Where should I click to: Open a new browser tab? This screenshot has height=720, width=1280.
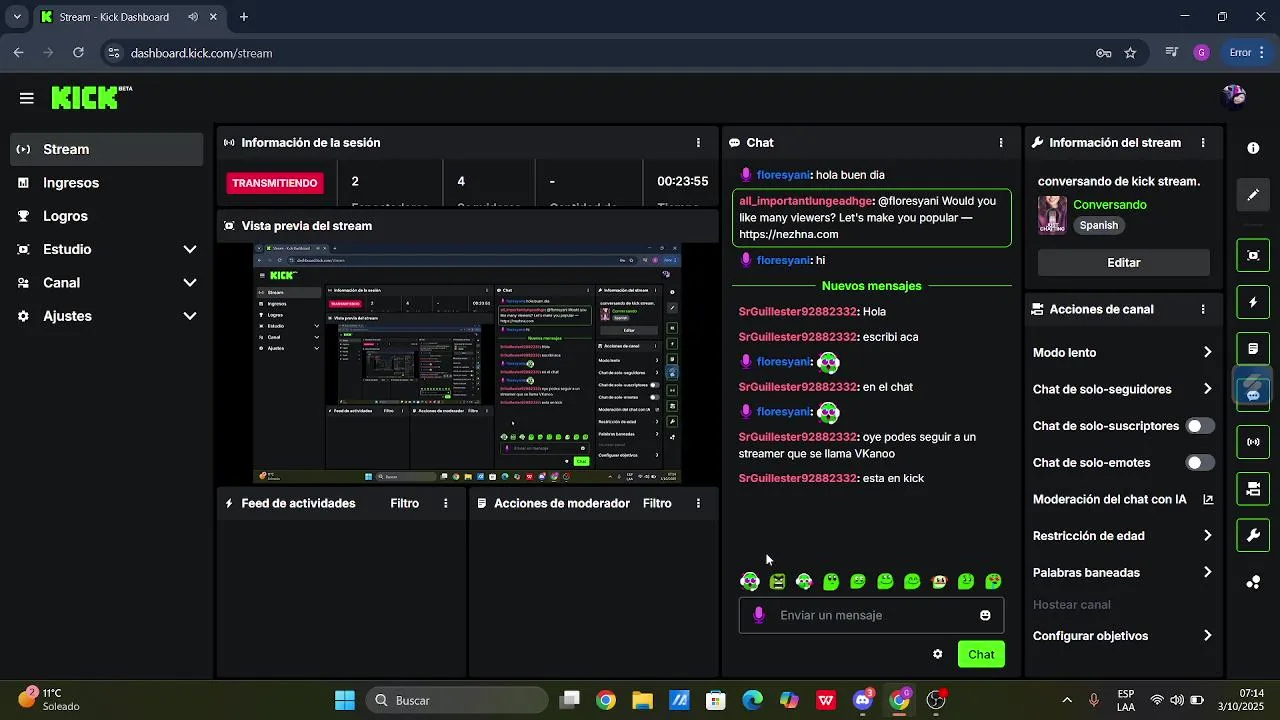[x=244, y=17]
